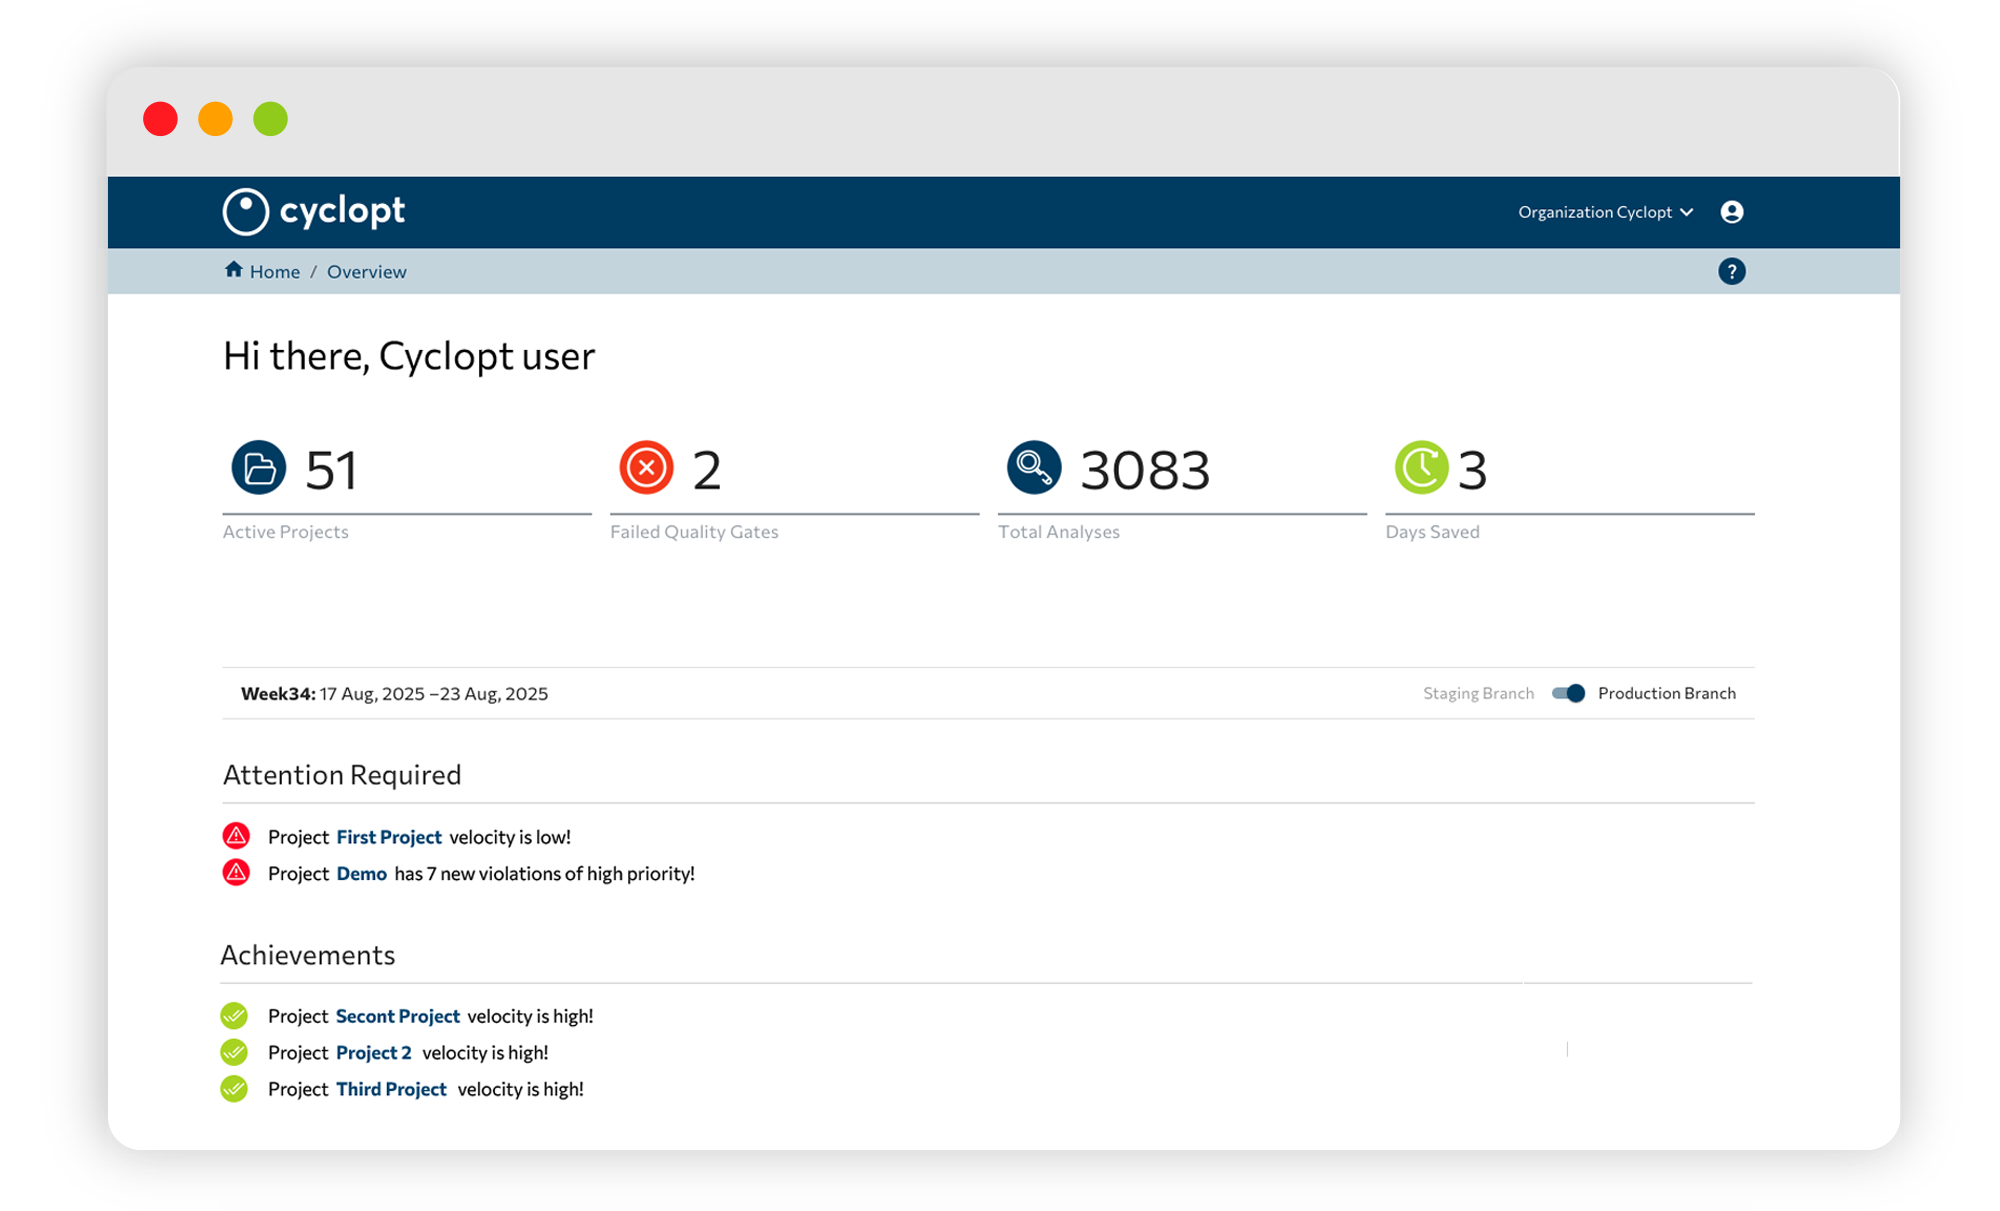This screenshot has height=1211, width=2000.
Task: Click the Active Projects folder icon
Action: point(259,468)
